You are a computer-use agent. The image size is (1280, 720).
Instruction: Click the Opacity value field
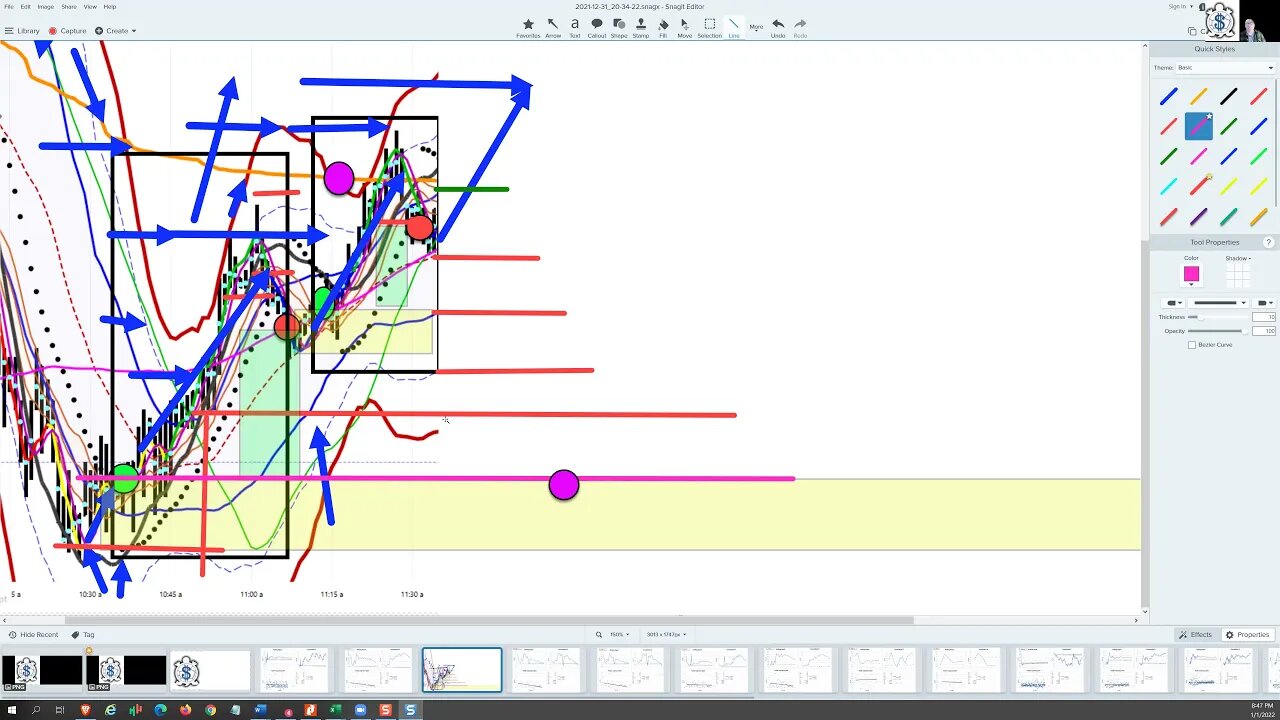click(x=1264, y=331)
